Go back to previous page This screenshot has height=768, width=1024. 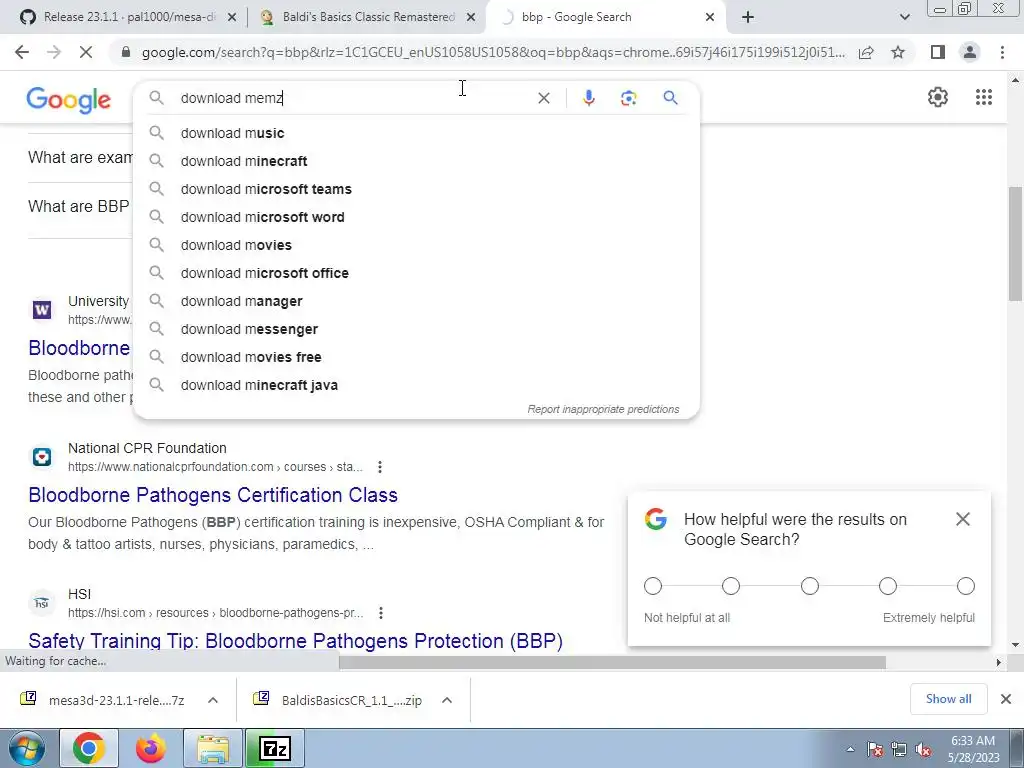(x=22, y=52)
